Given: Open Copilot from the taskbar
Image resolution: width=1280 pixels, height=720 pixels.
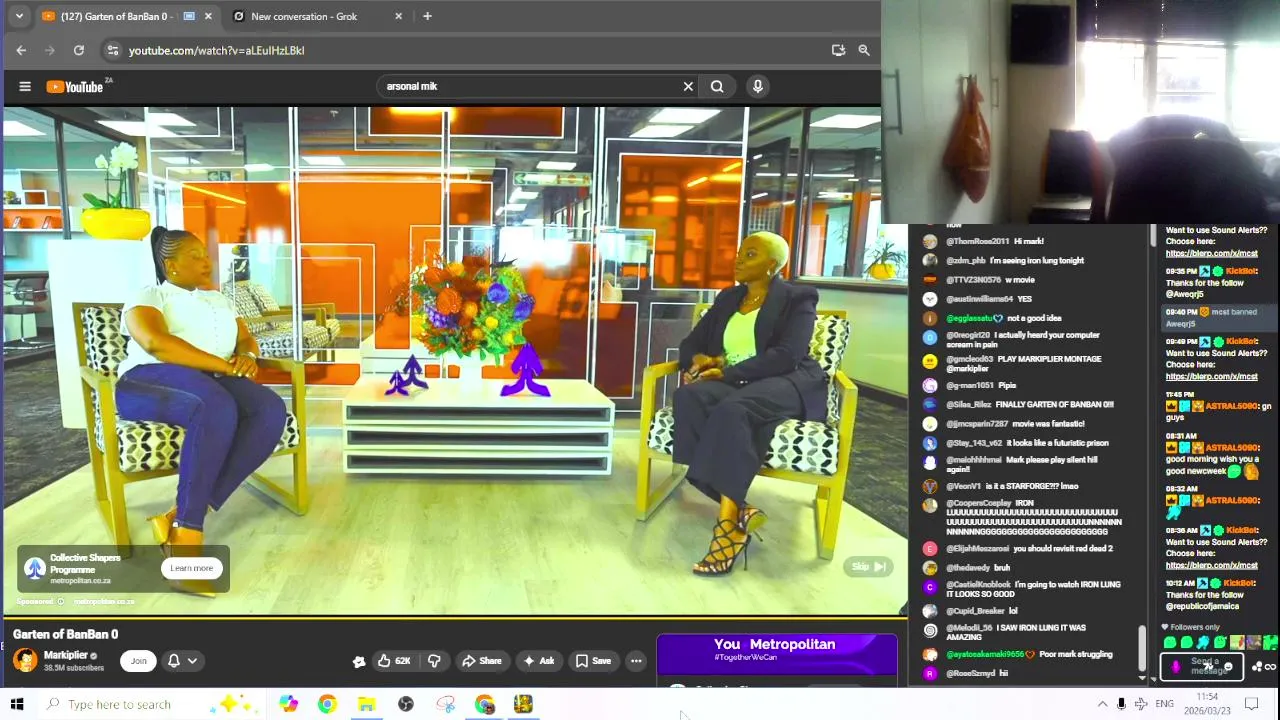Looking at the screenshot, I should [x=288, y=704].
